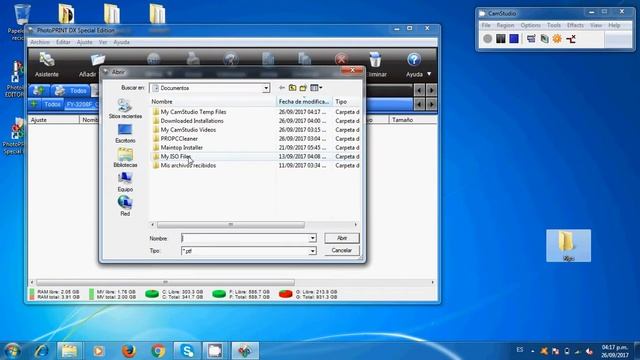Launch Internet Explorer from the taskbar
640x360 pixels.
click(x=41, y=351)
